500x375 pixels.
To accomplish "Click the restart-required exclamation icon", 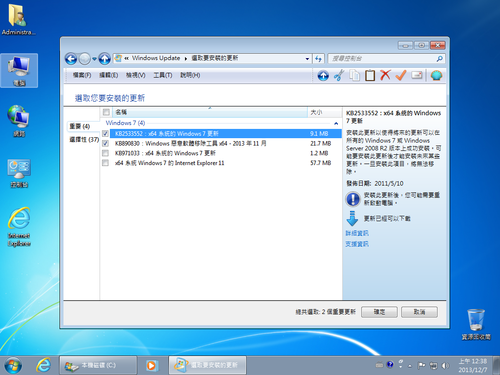I will 353,199.
